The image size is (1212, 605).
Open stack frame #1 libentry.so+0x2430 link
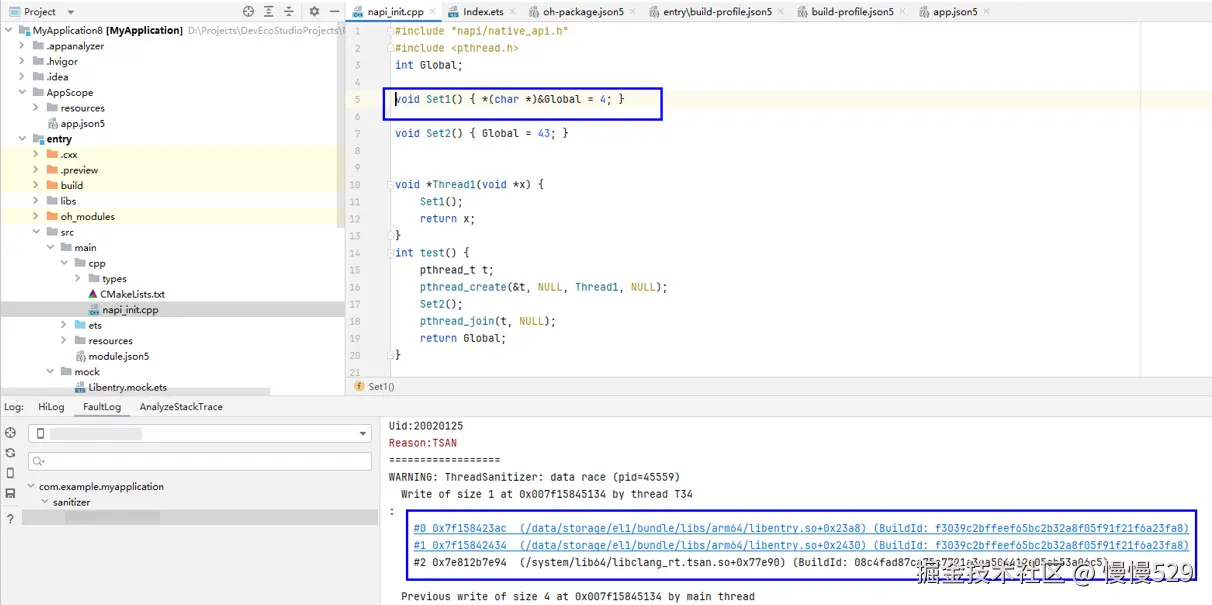801,545
